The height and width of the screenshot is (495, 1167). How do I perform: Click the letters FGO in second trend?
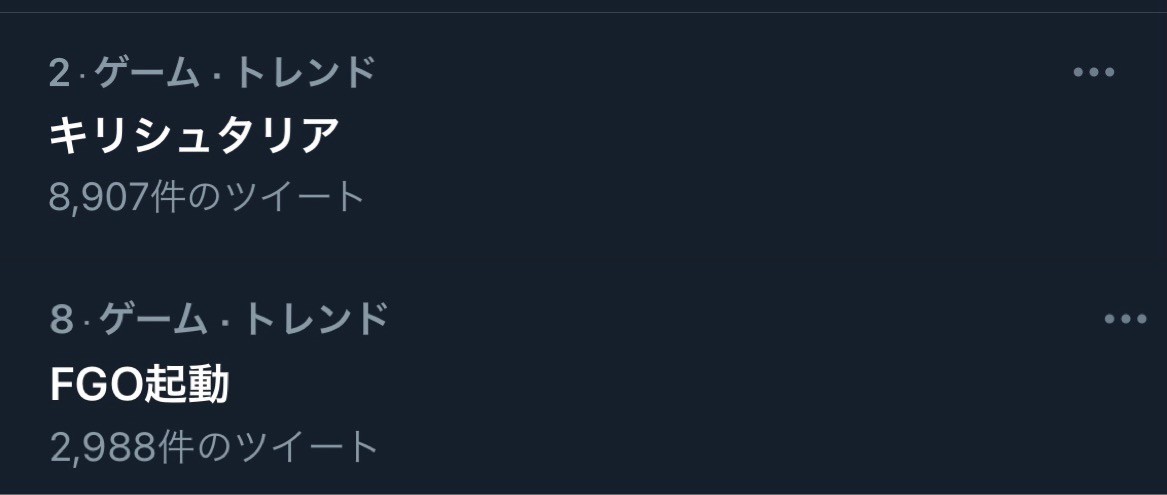96,384
